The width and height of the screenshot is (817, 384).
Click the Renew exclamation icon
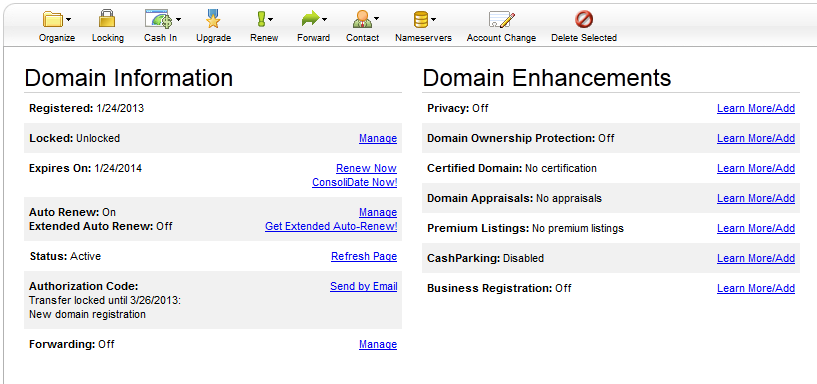[261, 19]
